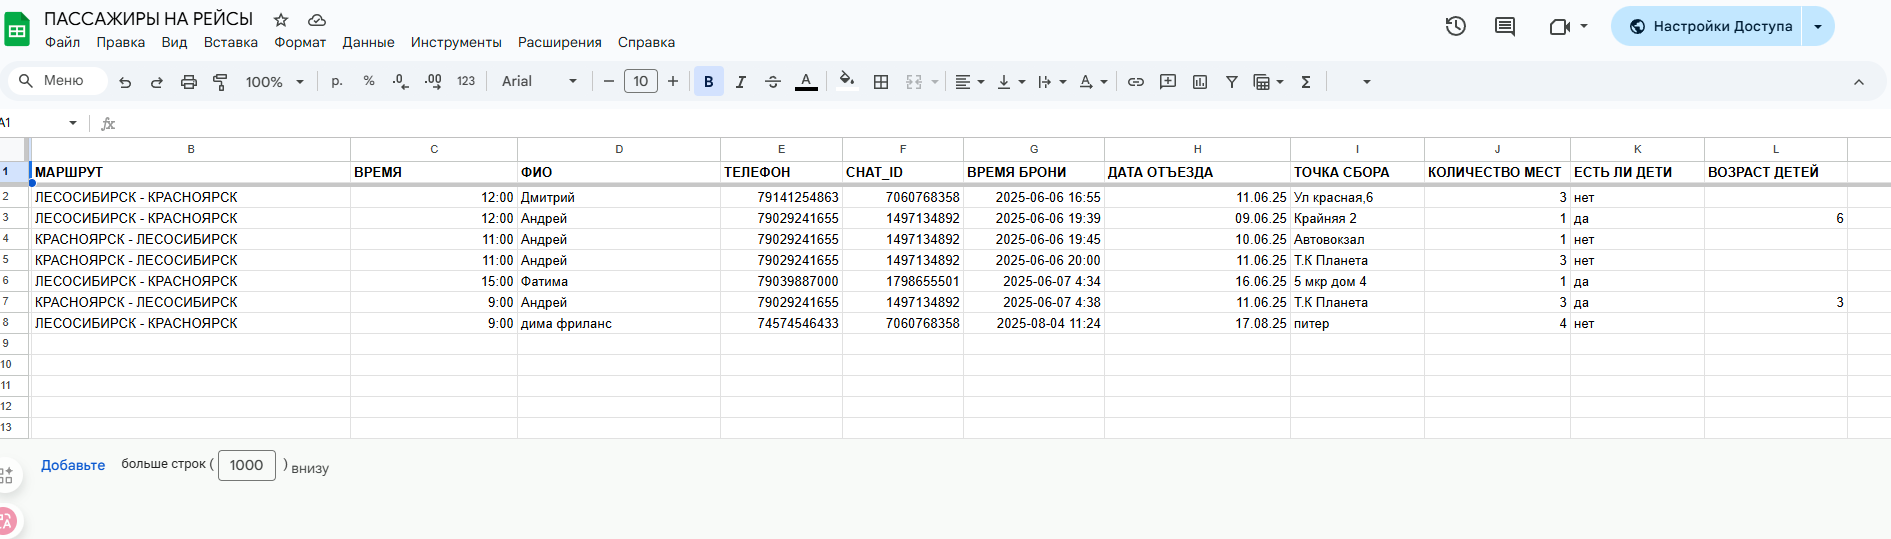Viewport: 1891px width, 539px height.
Task: Apply percent format
Action: coord(369,82)
